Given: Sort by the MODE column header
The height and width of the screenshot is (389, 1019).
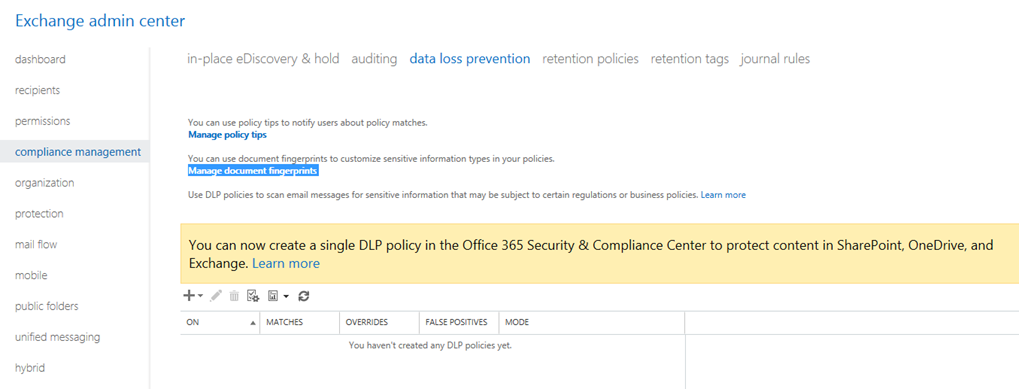Looking at the screenshot, I should click(x=591, y=322).
